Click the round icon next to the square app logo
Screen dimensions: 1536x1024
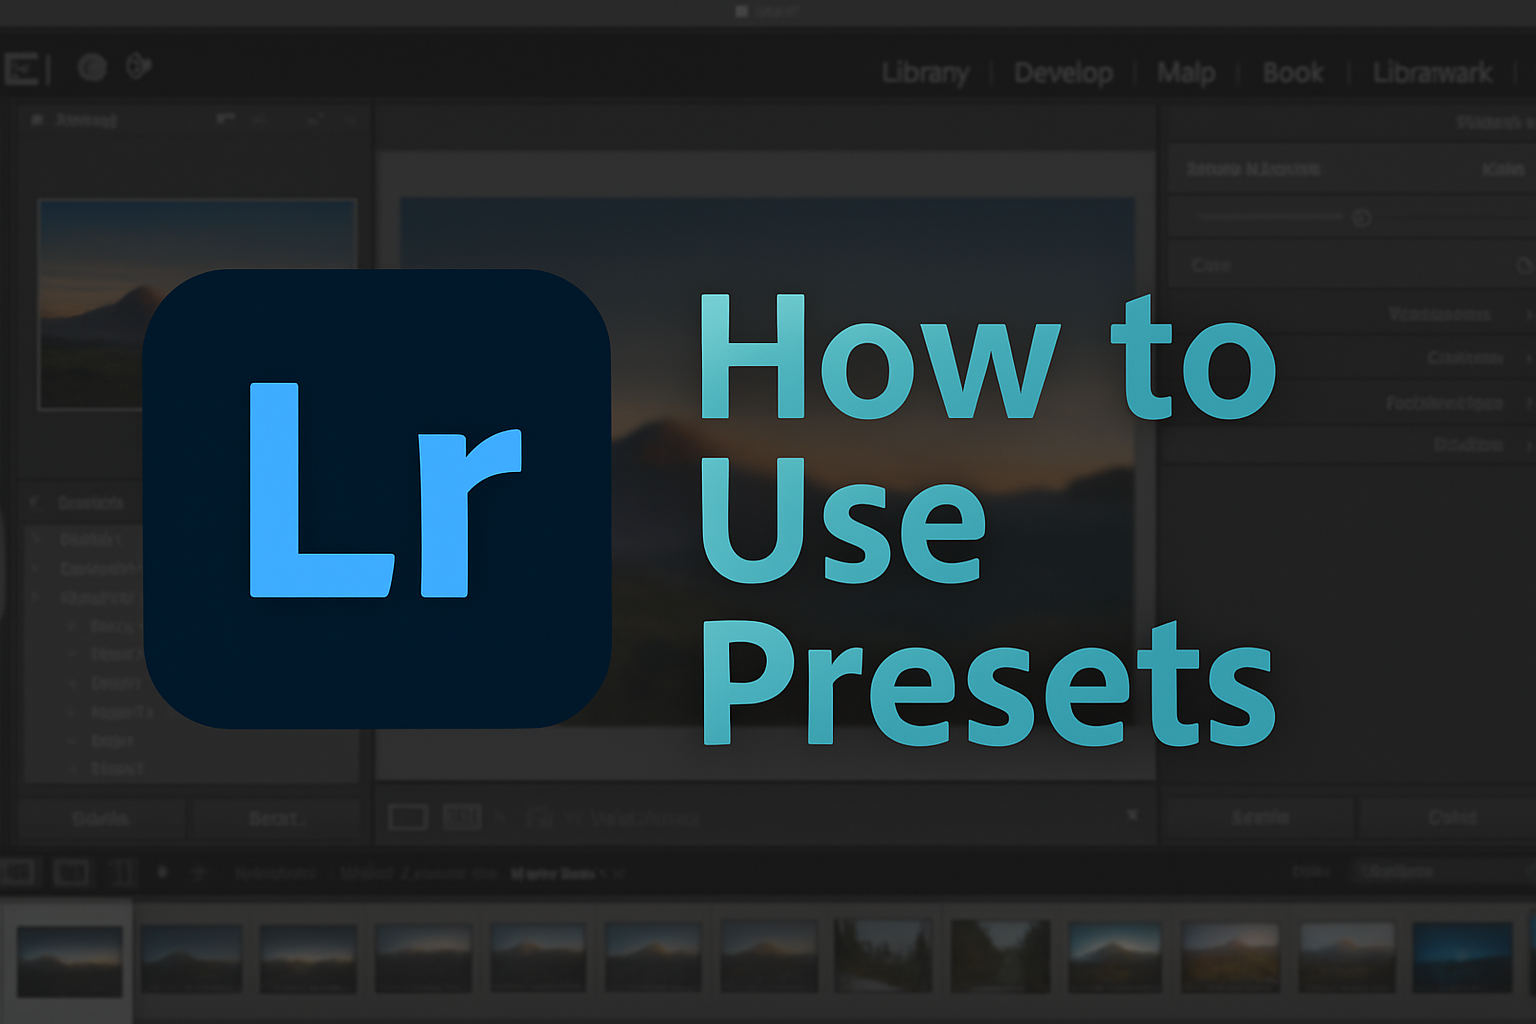click(x=92, y=67)
